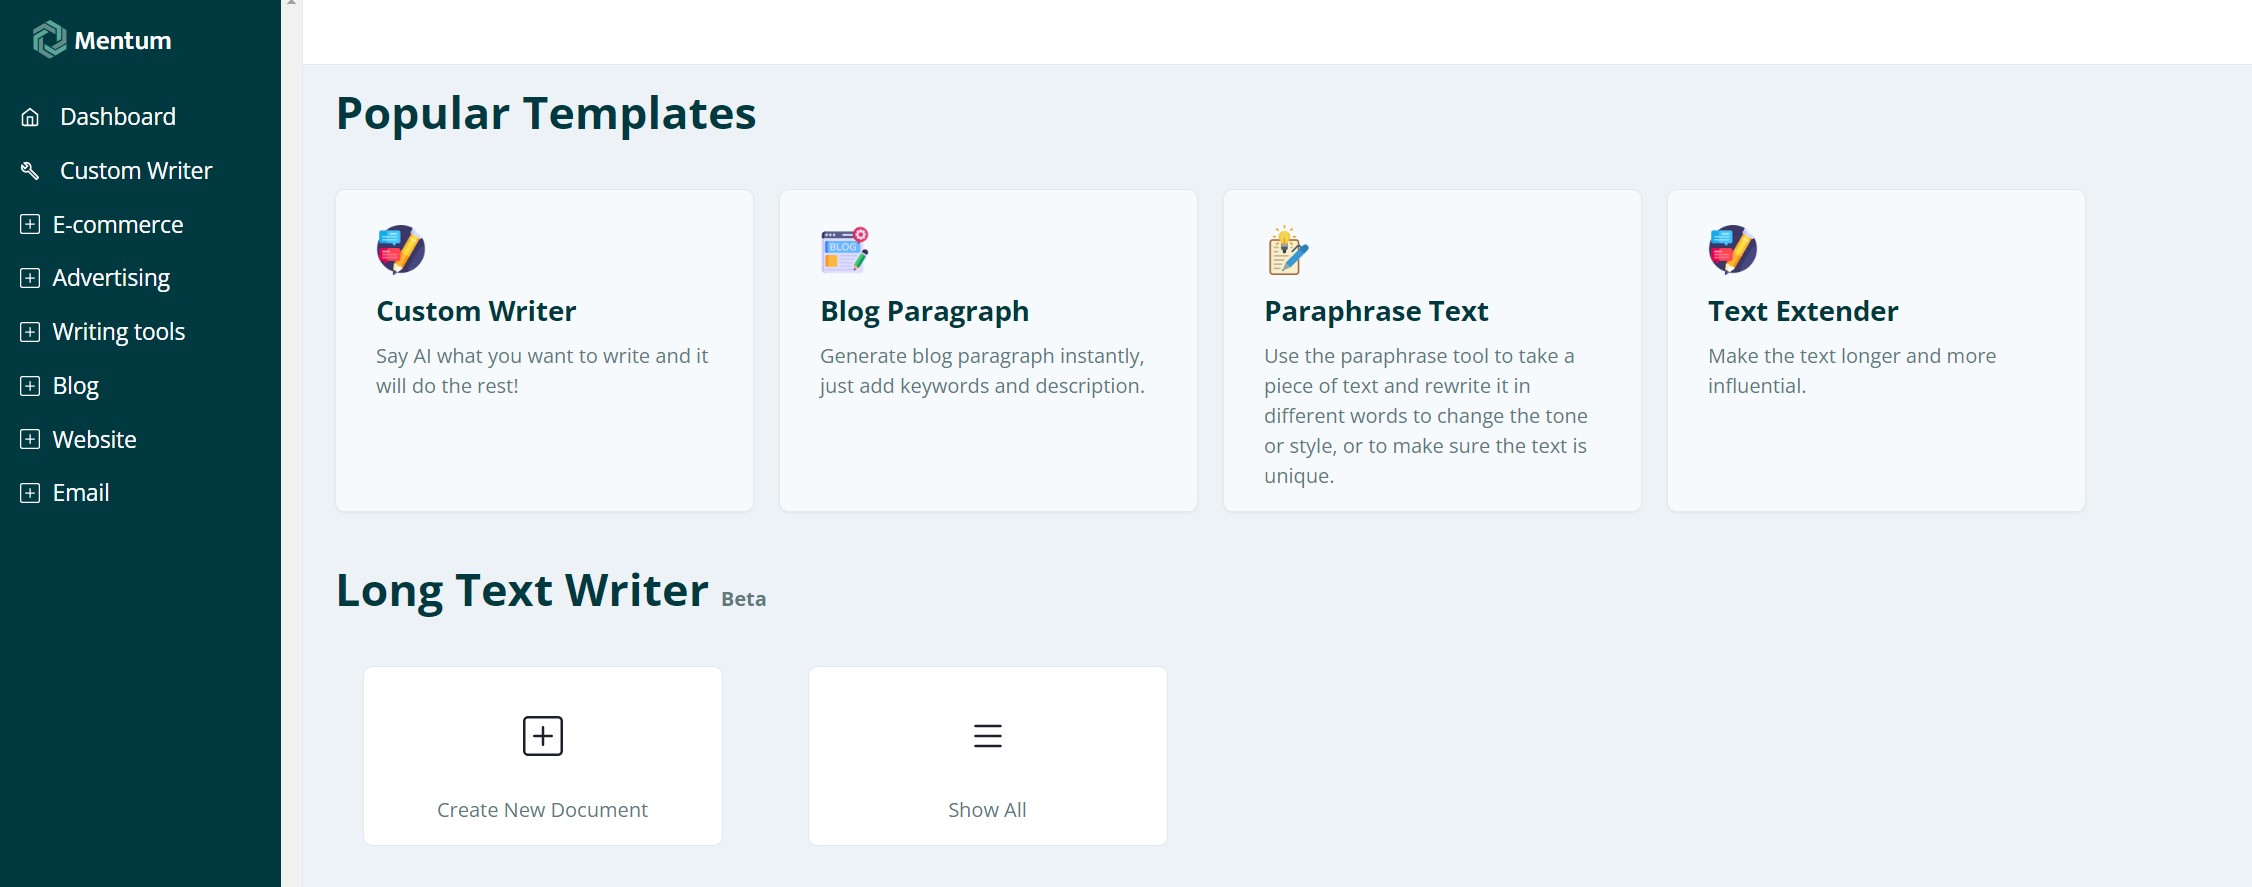Click the Show All list icon
The image size is (2252, 887).
click(987, 736)
